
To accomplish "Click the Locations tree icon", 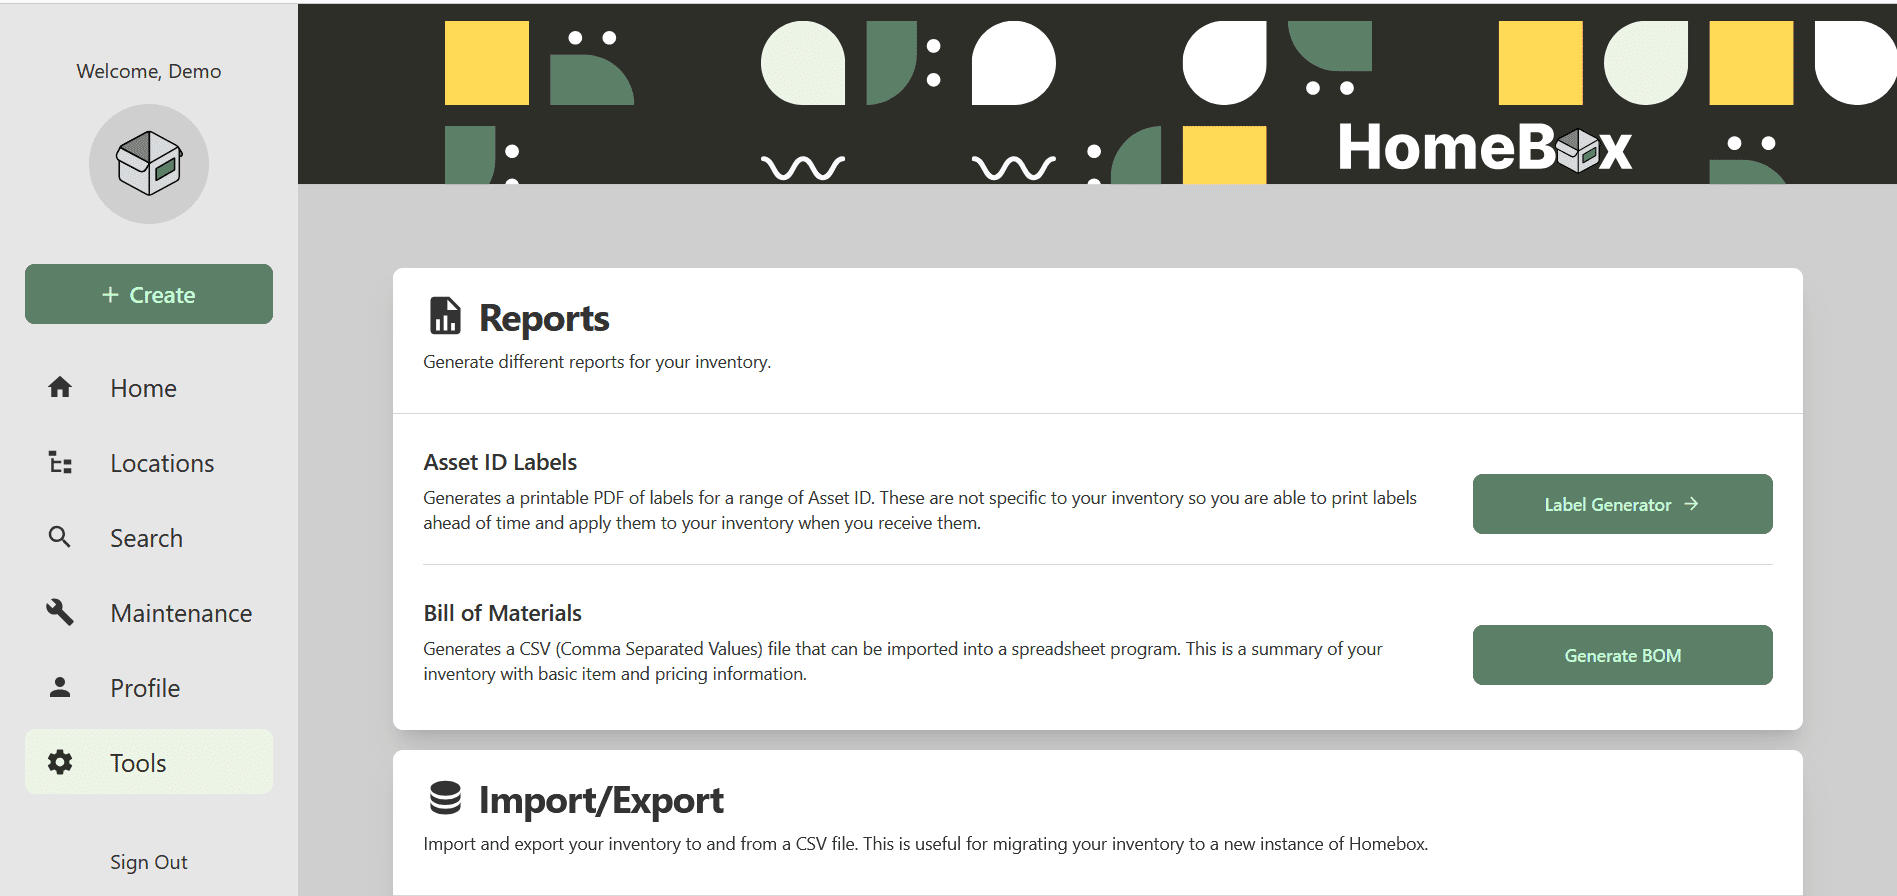I will point(60,462).
